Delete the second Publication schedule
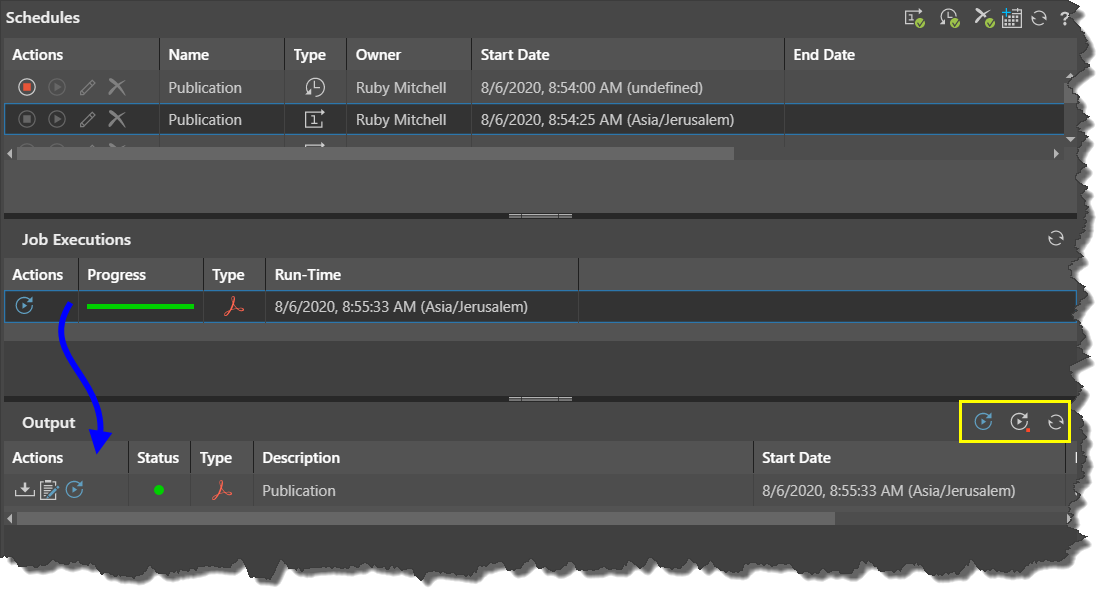Viewport: 1113px width, 602px height. click(x=117, y=120)
